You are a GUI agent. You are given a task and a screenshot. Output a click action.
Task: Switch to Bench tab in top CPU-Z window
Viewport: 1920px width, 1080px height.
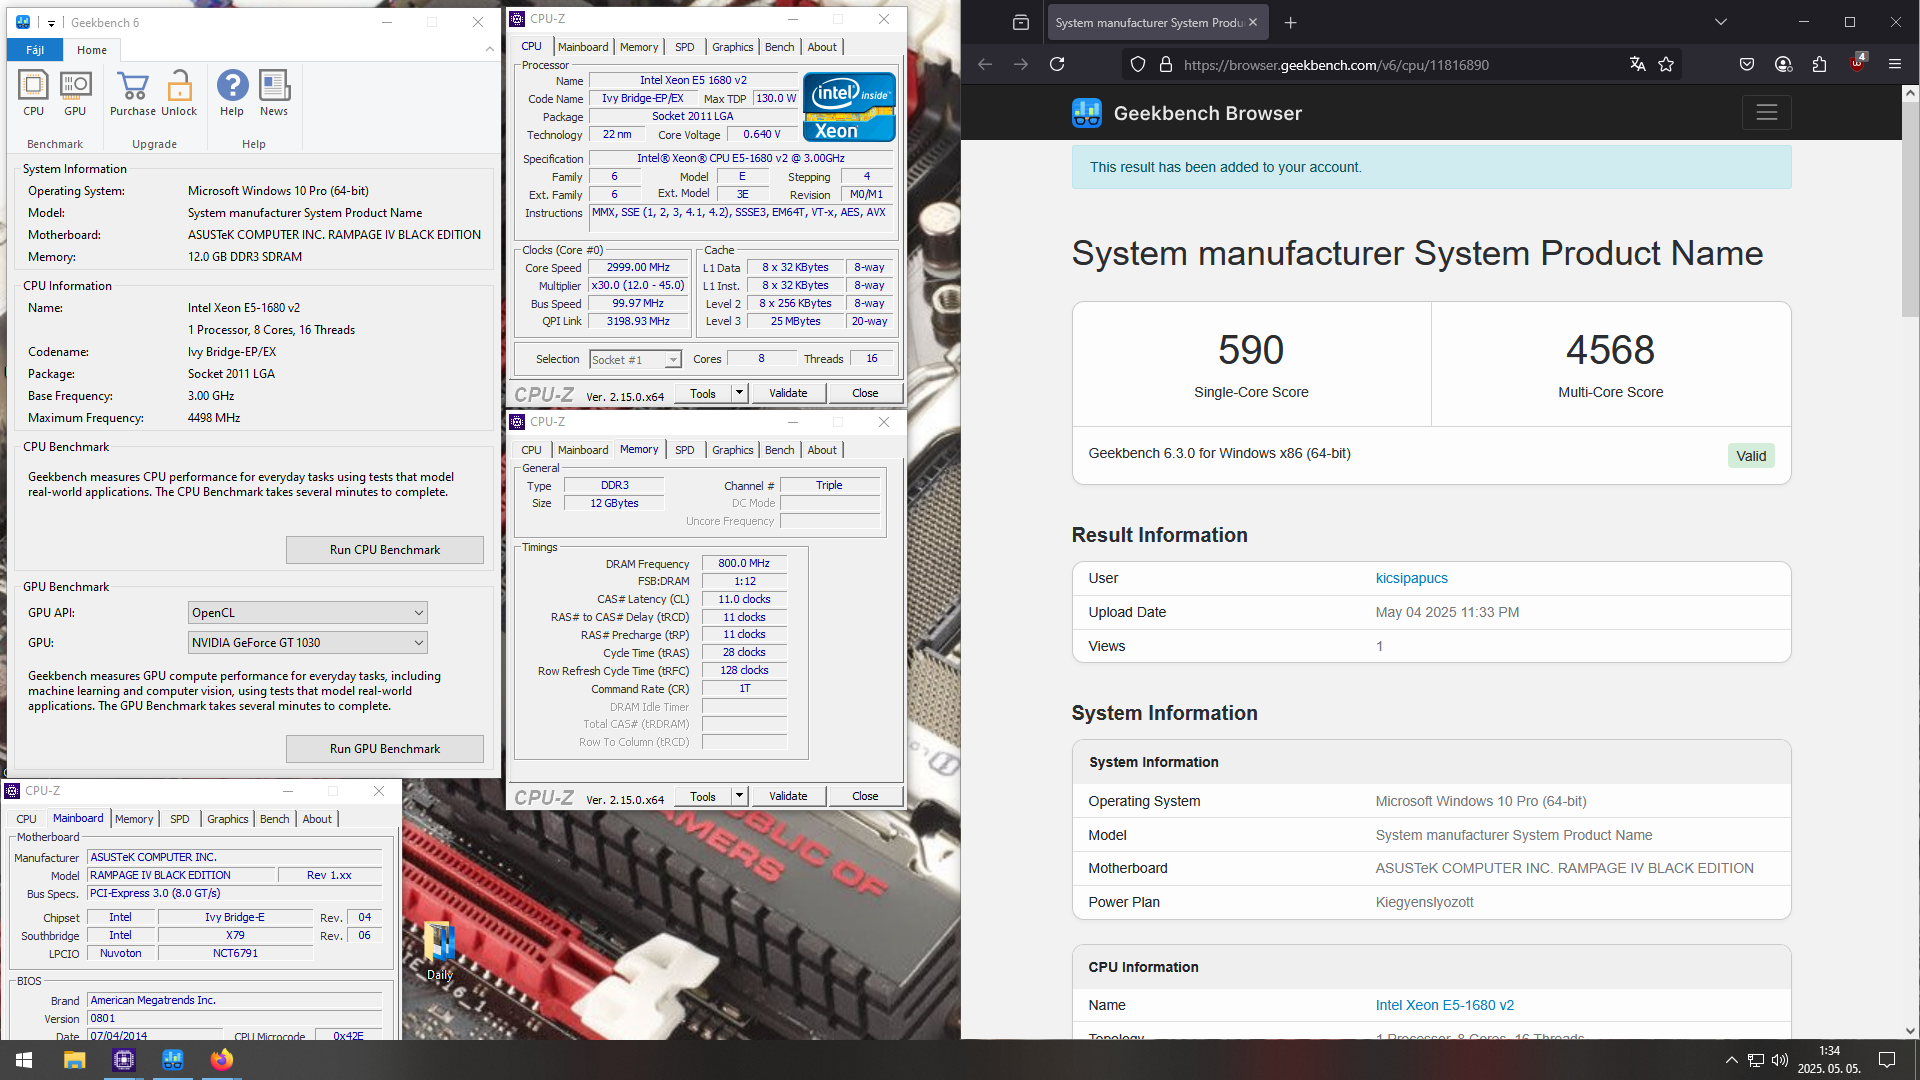point(779,47)
